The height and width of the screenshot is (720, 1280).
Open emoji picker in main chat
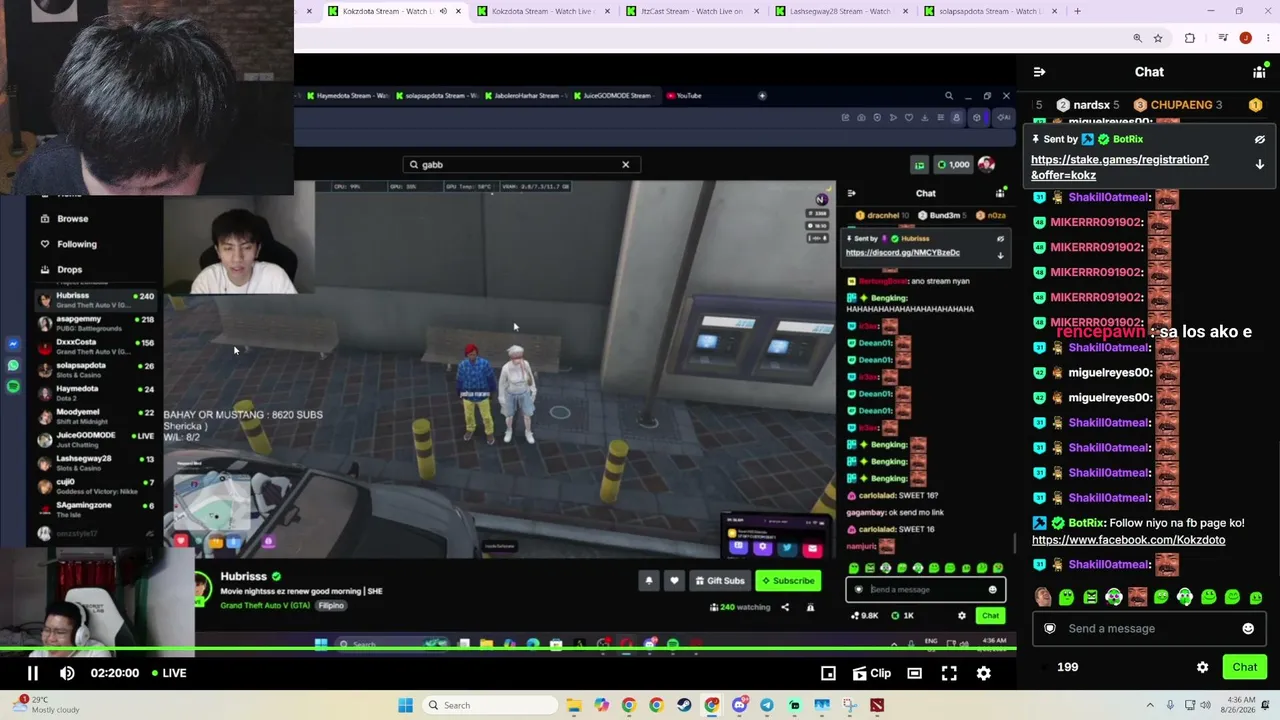click(x=1248, y=628)
